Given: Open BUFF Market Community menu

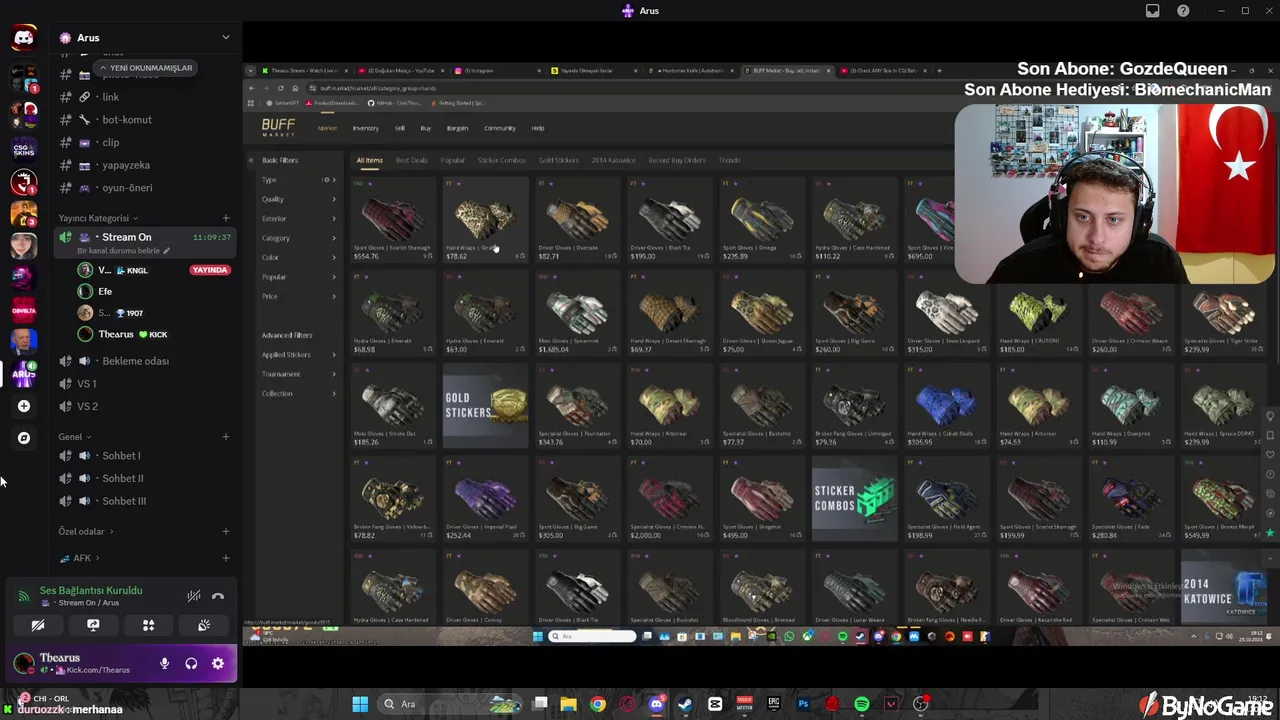Looking at the screenshot, I should tap(500, 128).
